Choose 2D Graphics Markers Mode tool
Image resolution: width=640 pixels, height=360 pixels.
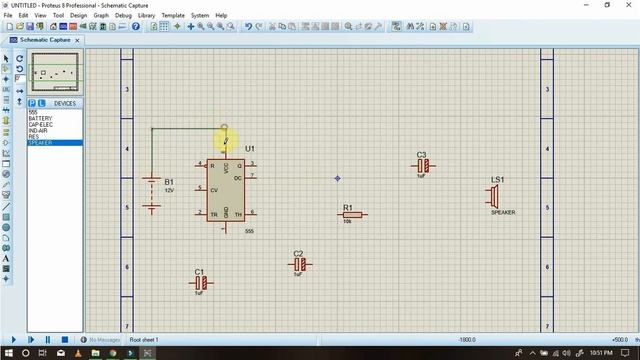coord(6,279)
